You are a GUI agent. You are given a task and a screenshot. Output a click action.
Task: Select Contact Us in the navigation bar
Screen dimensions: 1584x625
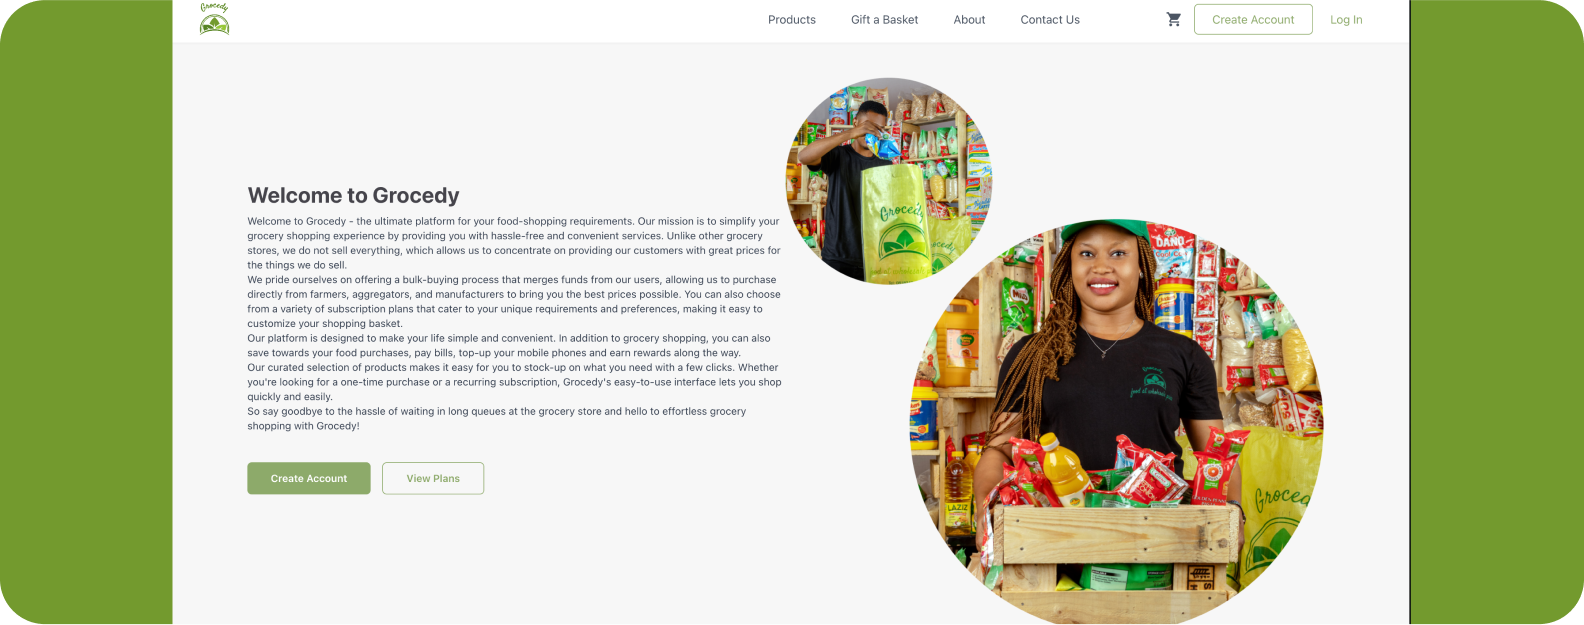tap(1050, 19)
